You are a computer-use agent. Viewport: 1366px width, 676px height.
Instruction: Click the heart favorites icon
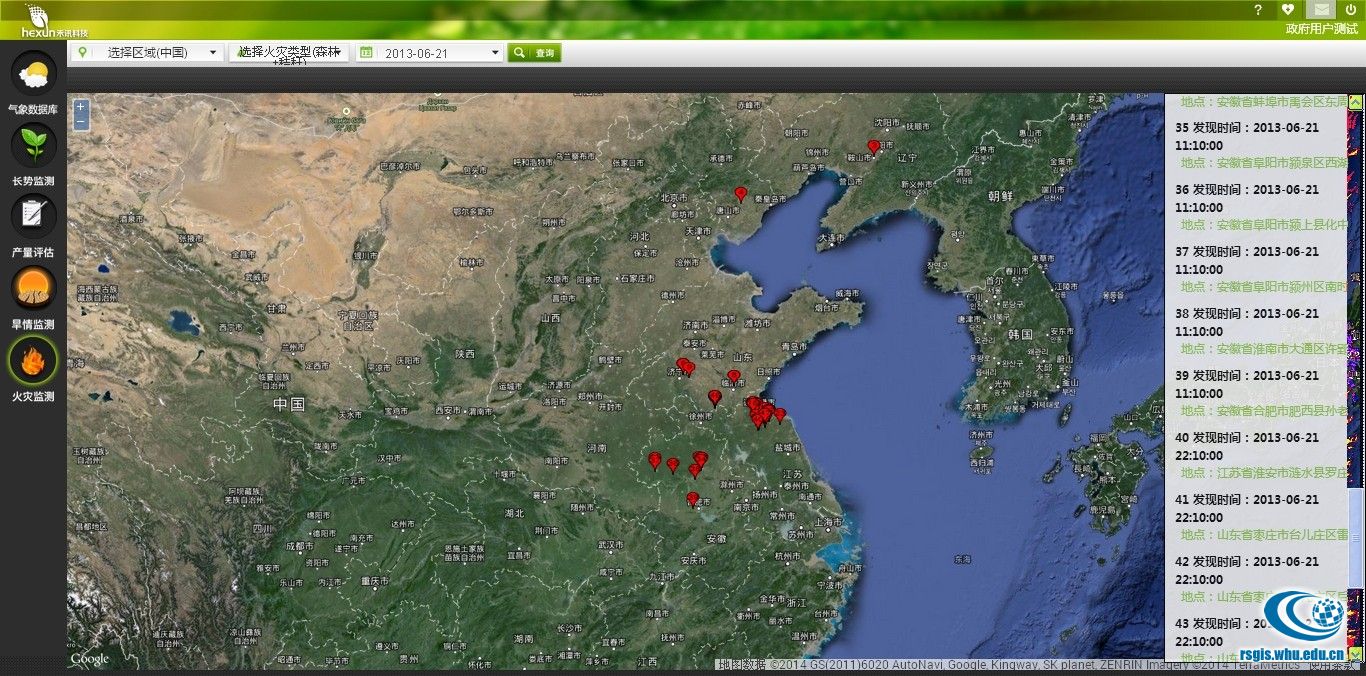[x=1288, y=9]
